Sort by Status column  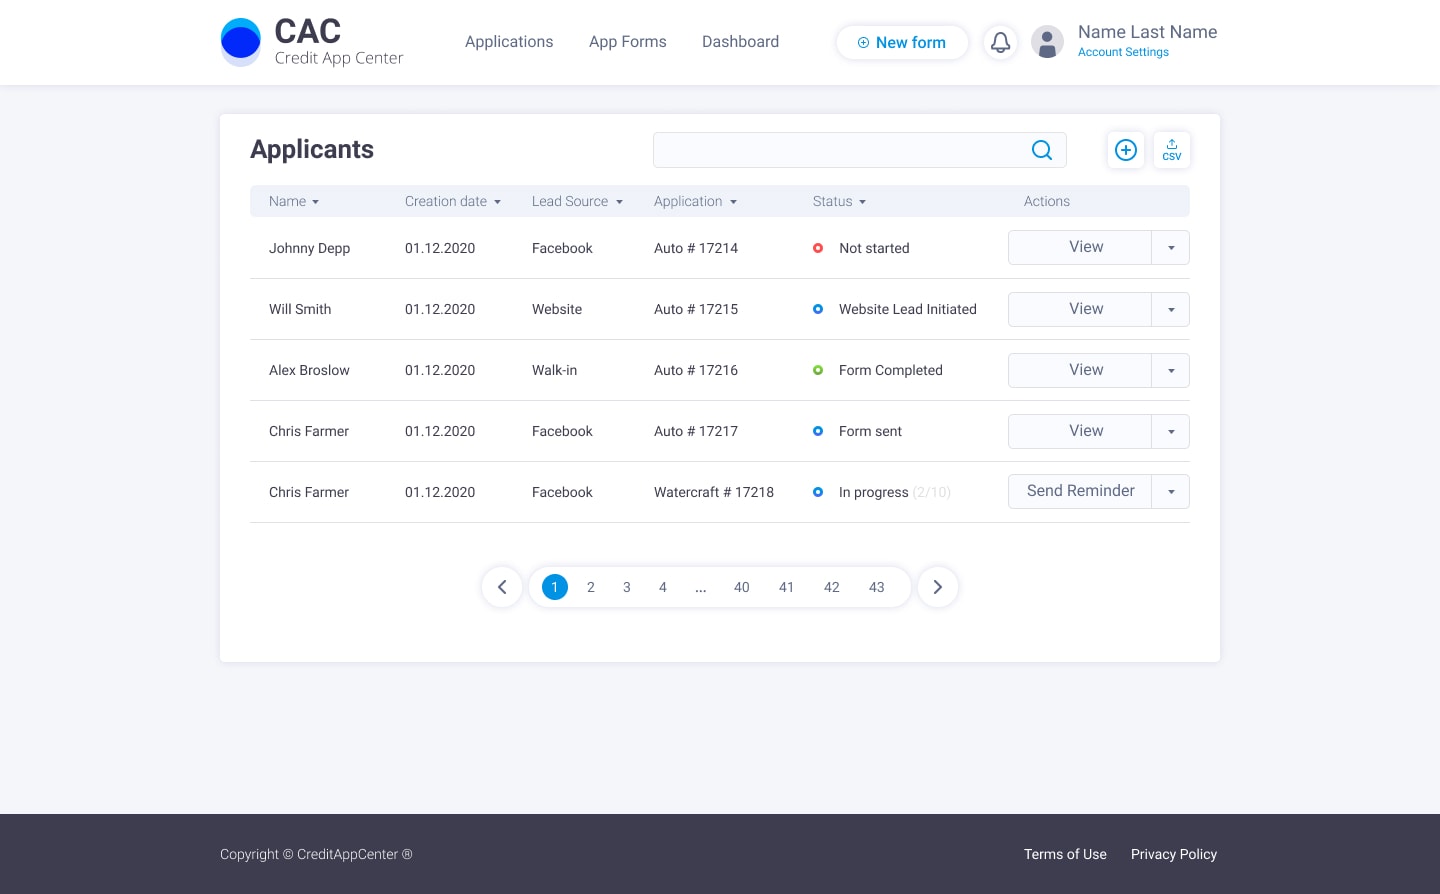pos(840,201)
